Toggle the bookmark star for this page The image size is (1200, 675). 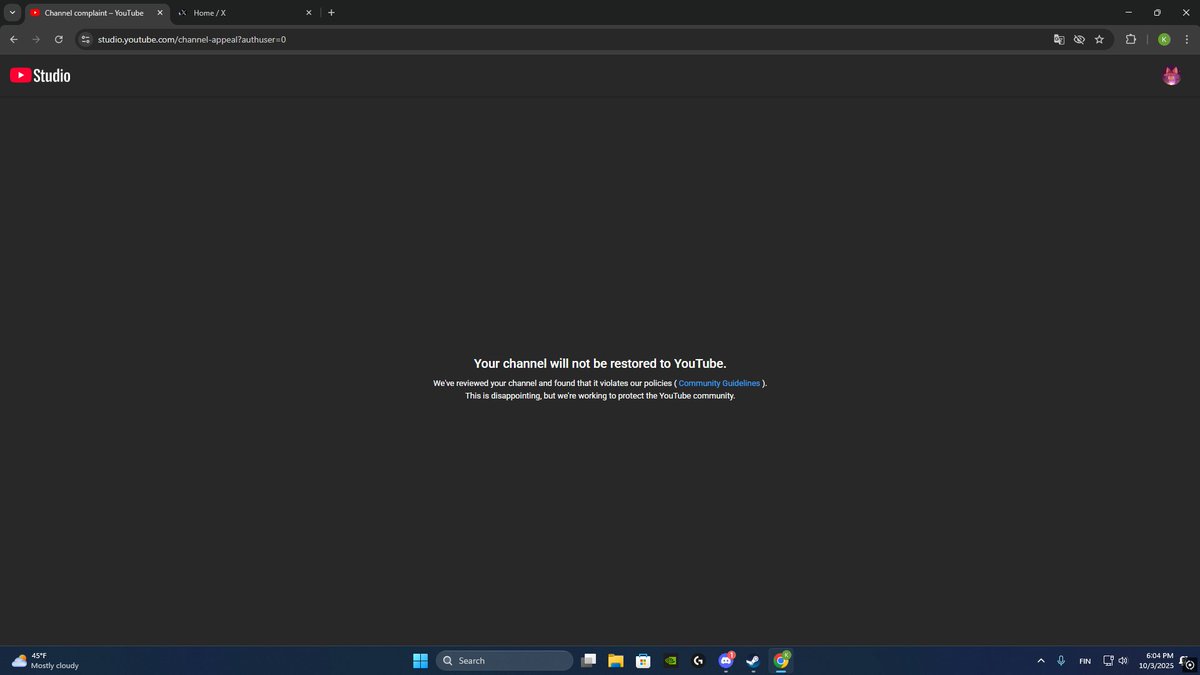pos(1099,39)
